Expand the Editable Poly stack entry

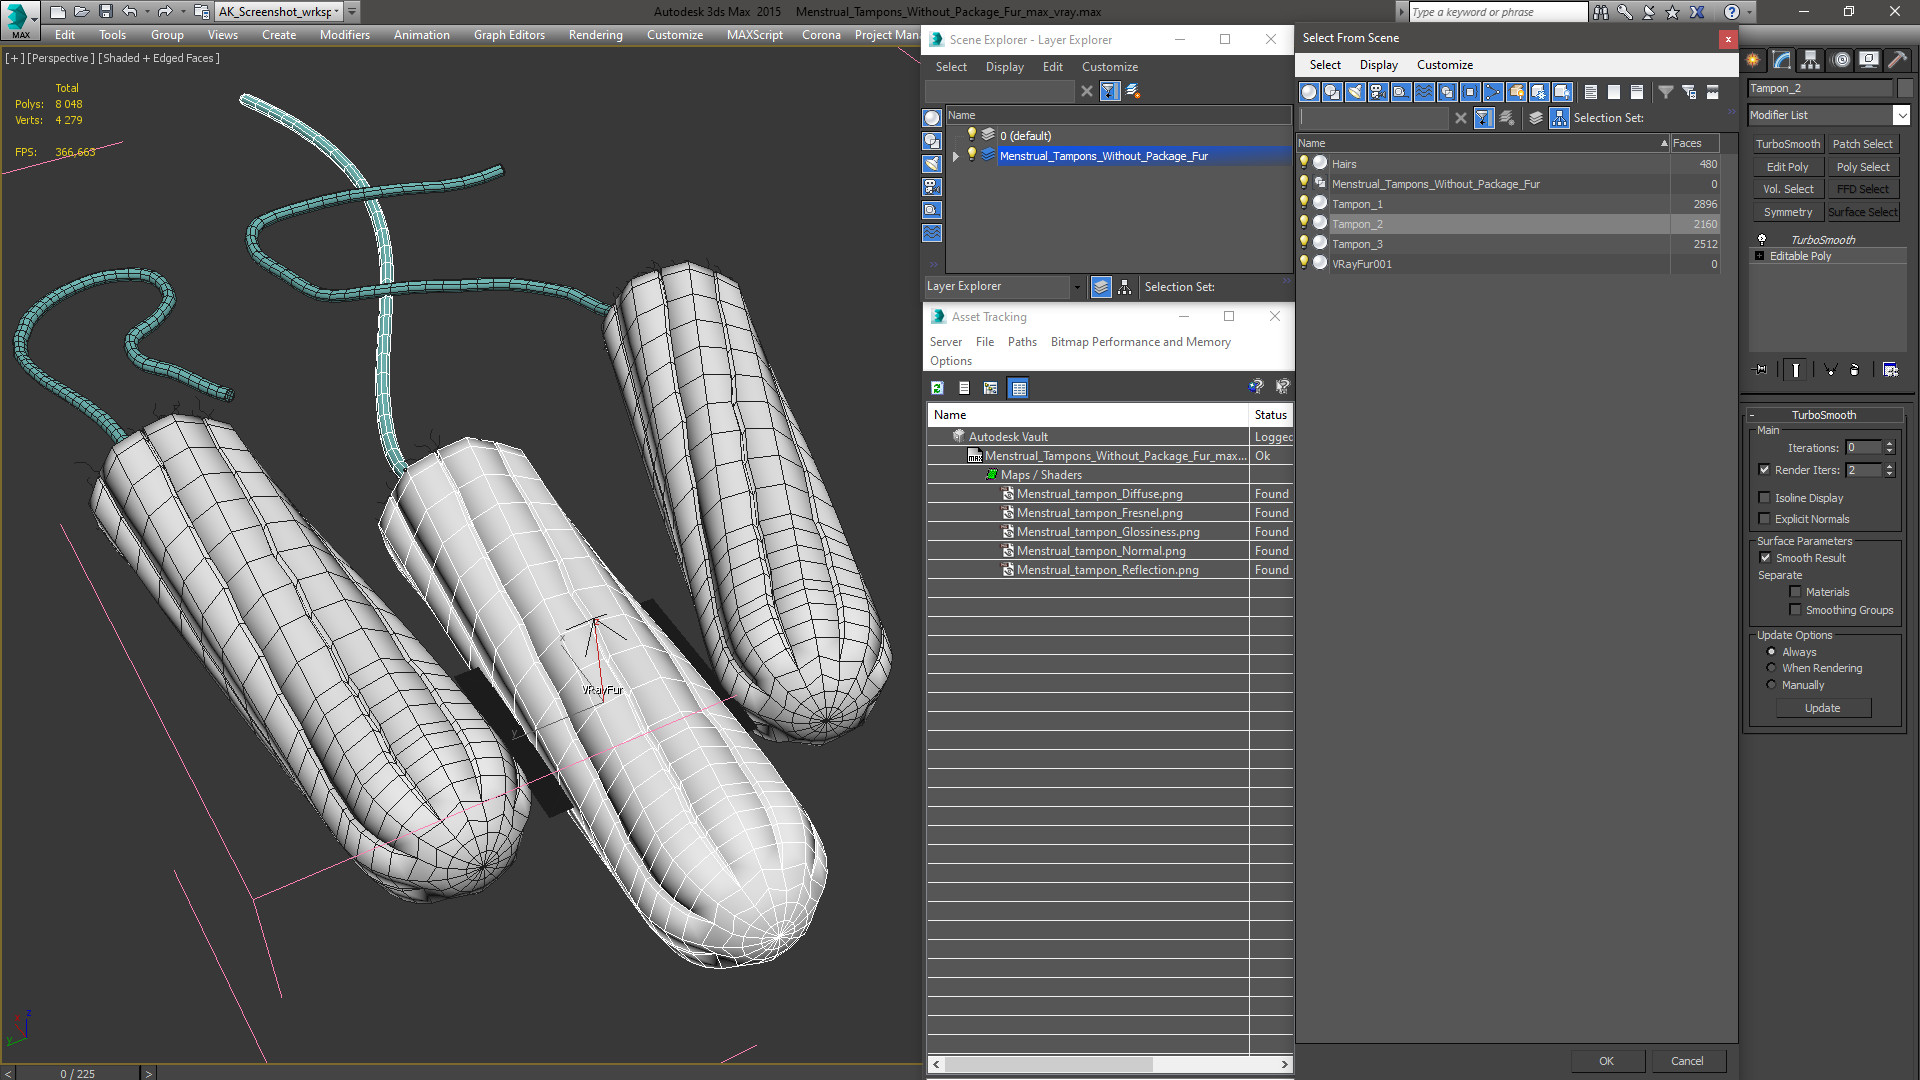point(1760,256)
